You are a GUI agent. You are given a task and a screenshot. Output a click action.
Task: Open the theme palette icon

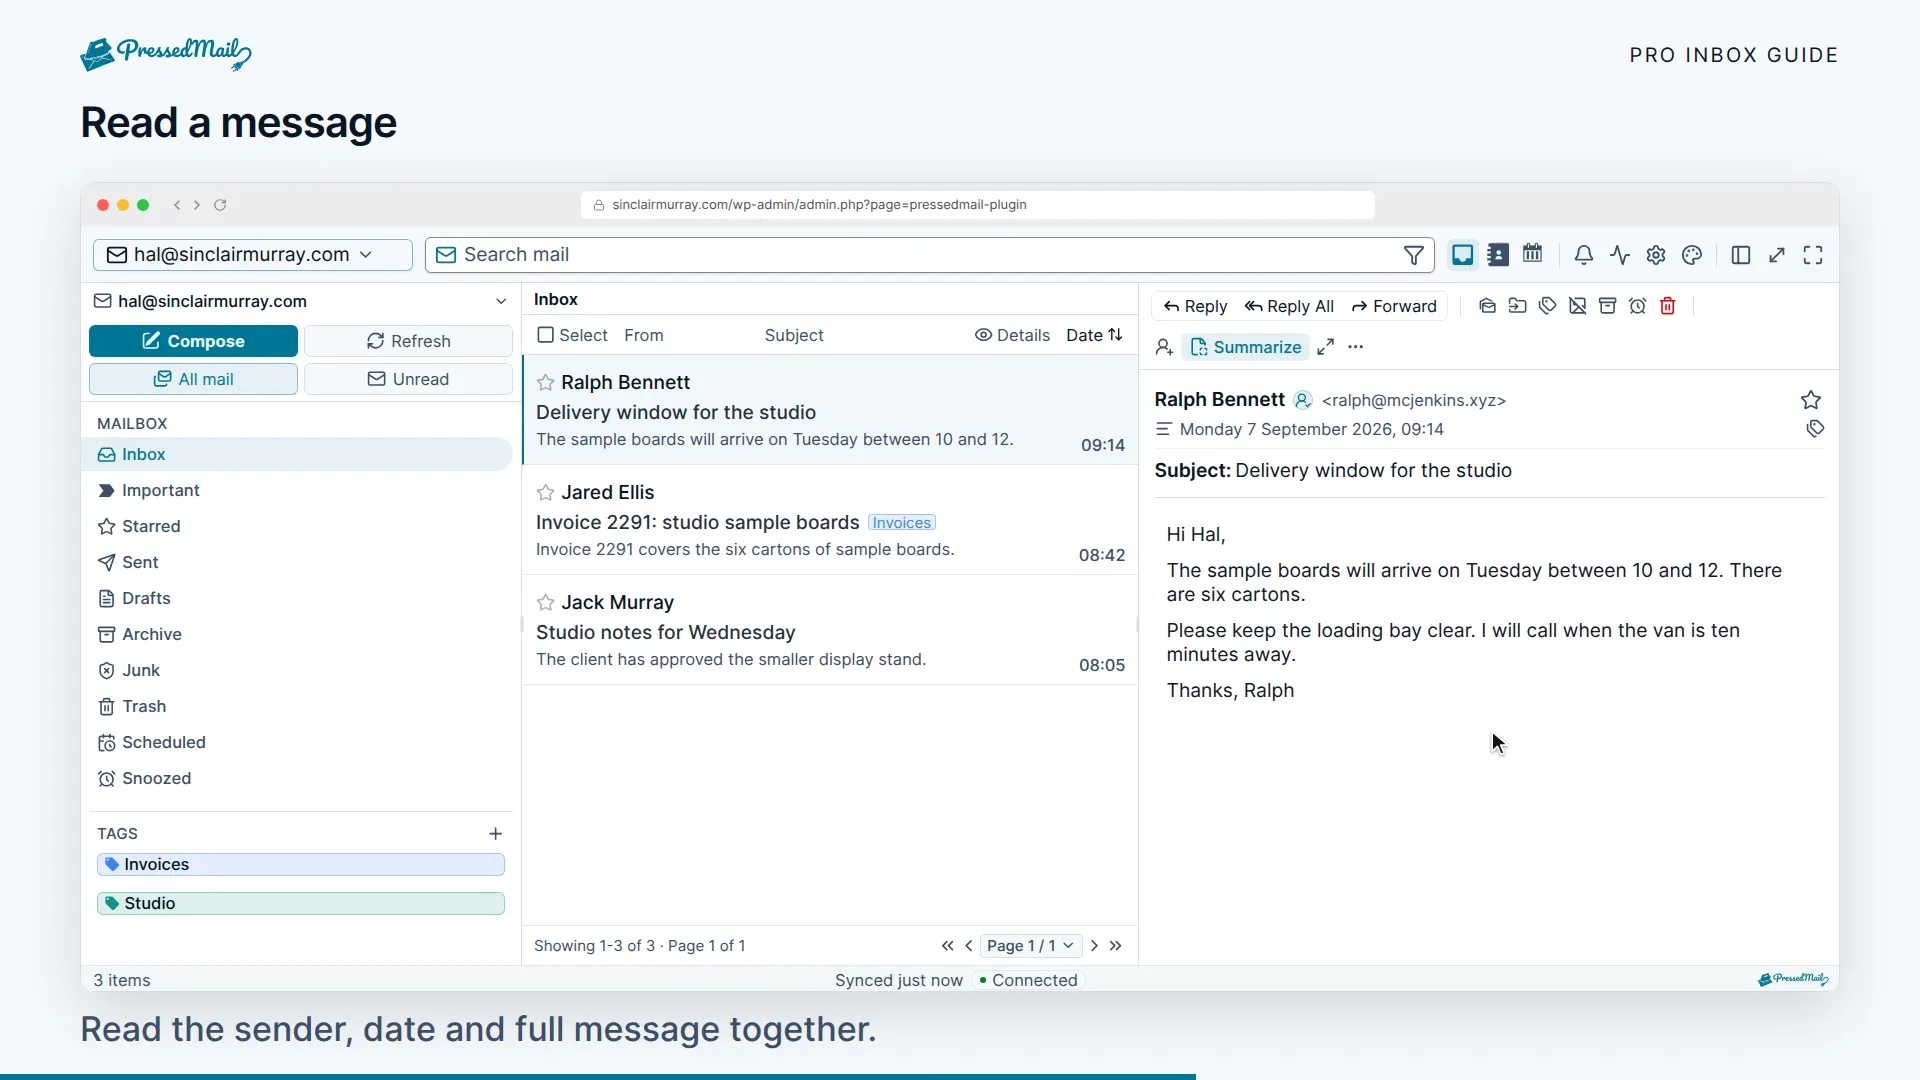[x=1692, y=255]
